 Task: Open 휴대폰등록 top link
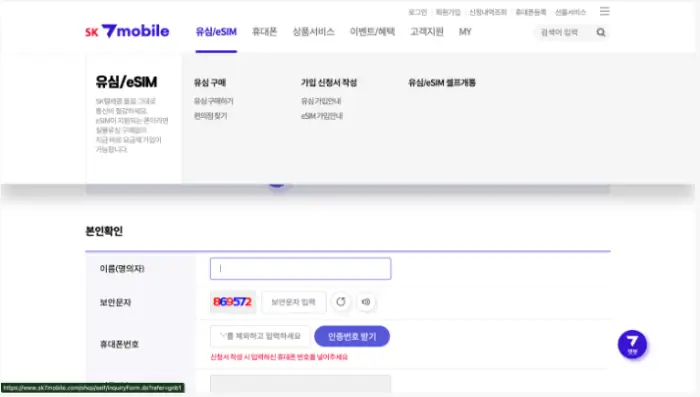tap(531, 12)
